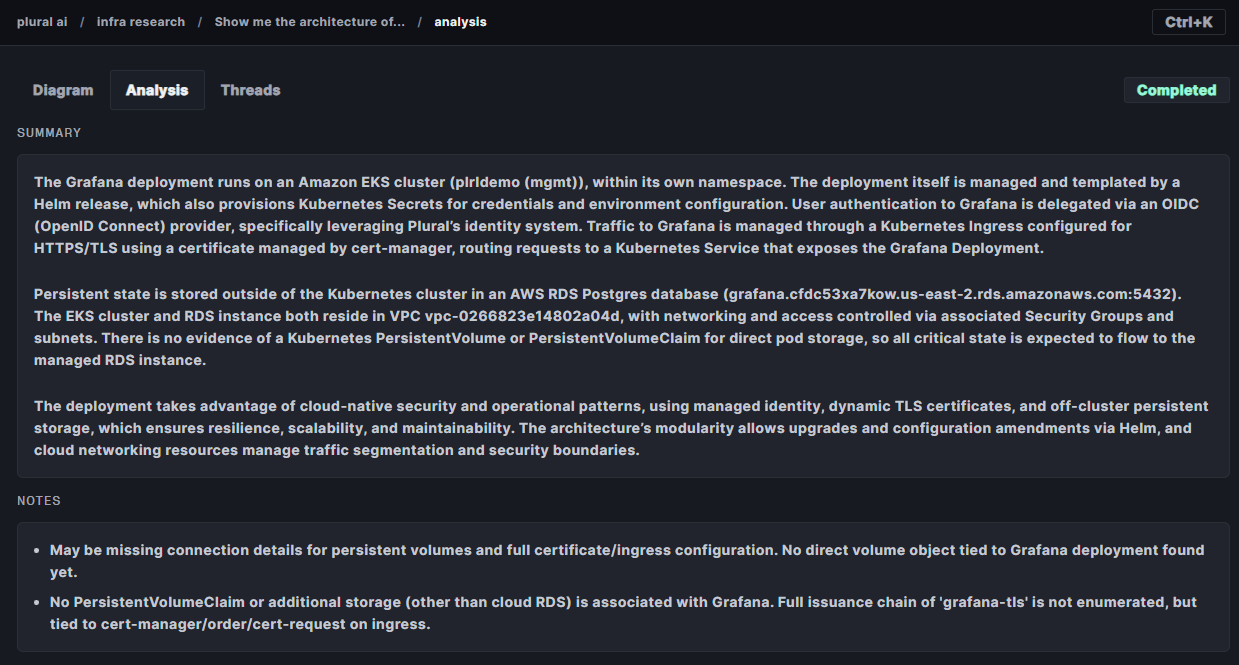Click the 'plrldemo (mgmt)' cluster name
The height and width of the screenshot is (665, 1239).
tap(534, 182)
